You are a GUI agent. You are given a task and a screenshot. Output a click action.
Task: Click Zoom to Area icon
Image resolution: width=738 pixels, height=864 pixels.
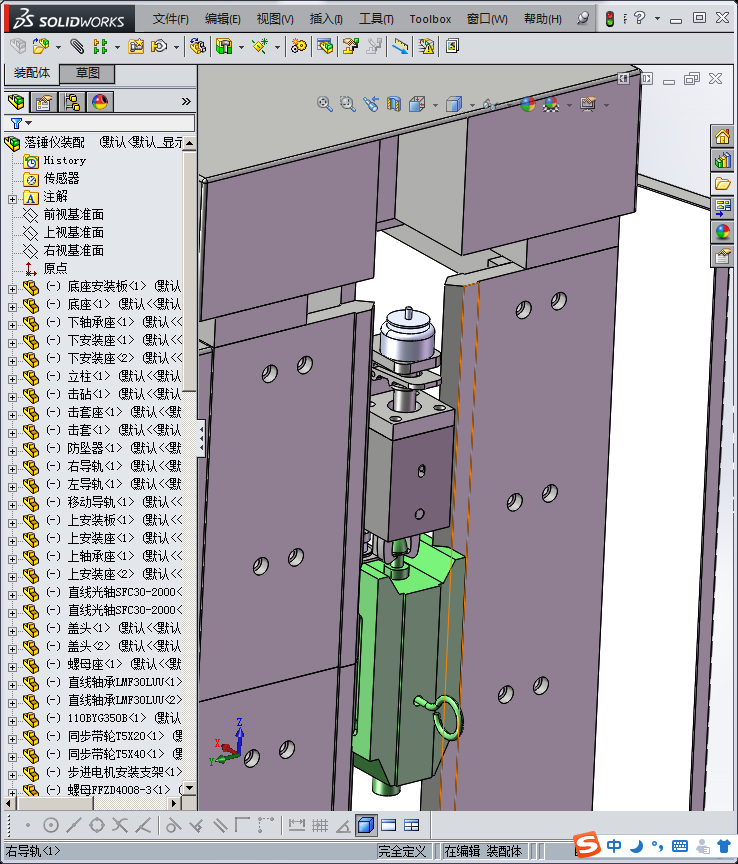pos(348,104)
